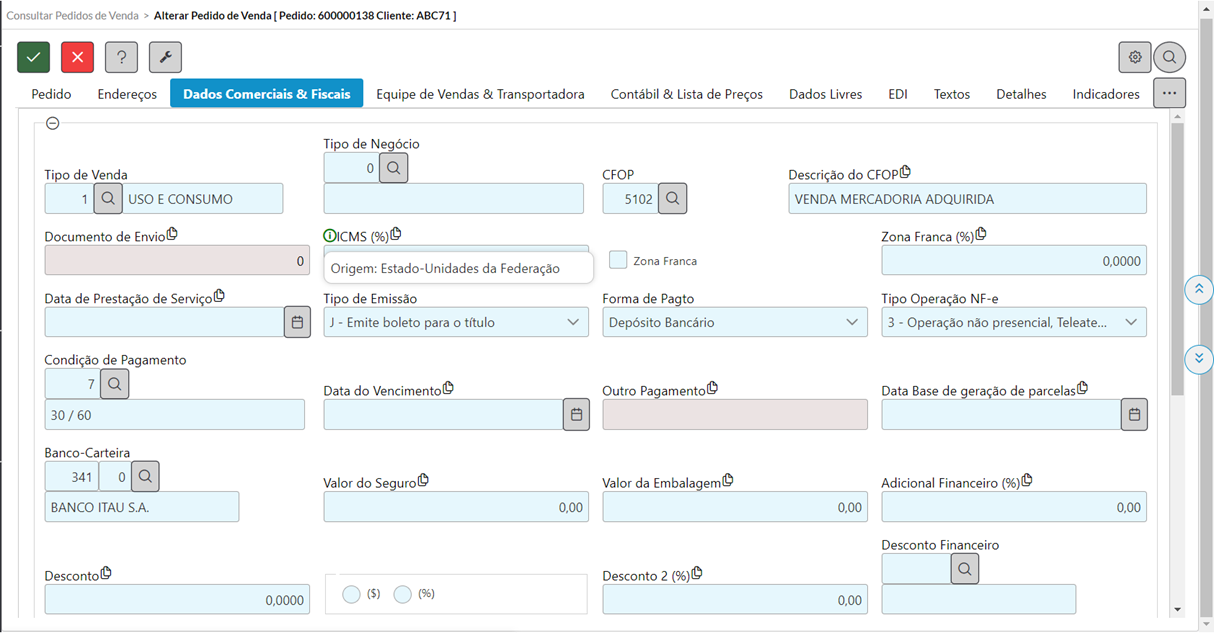The image size is (1214, 633).
Task: Click copy icon beside Valor da Embalagem
Action: pyautogui.click(x=727, y=480)
